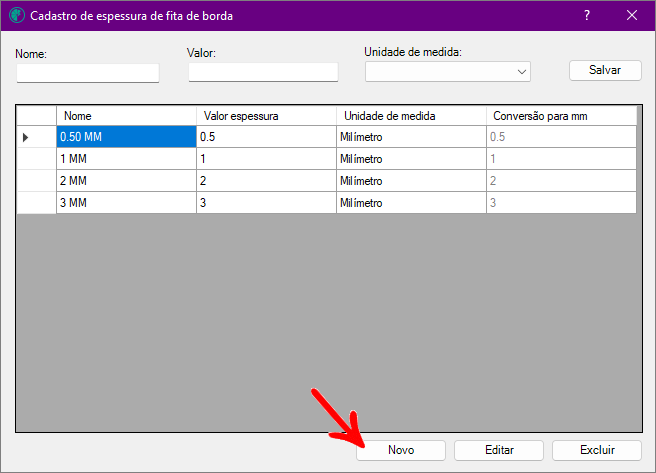Viewport: 656px width, 473px height.
Task: Open the Unidade de medida dropdown
Action: click(448, 72)
